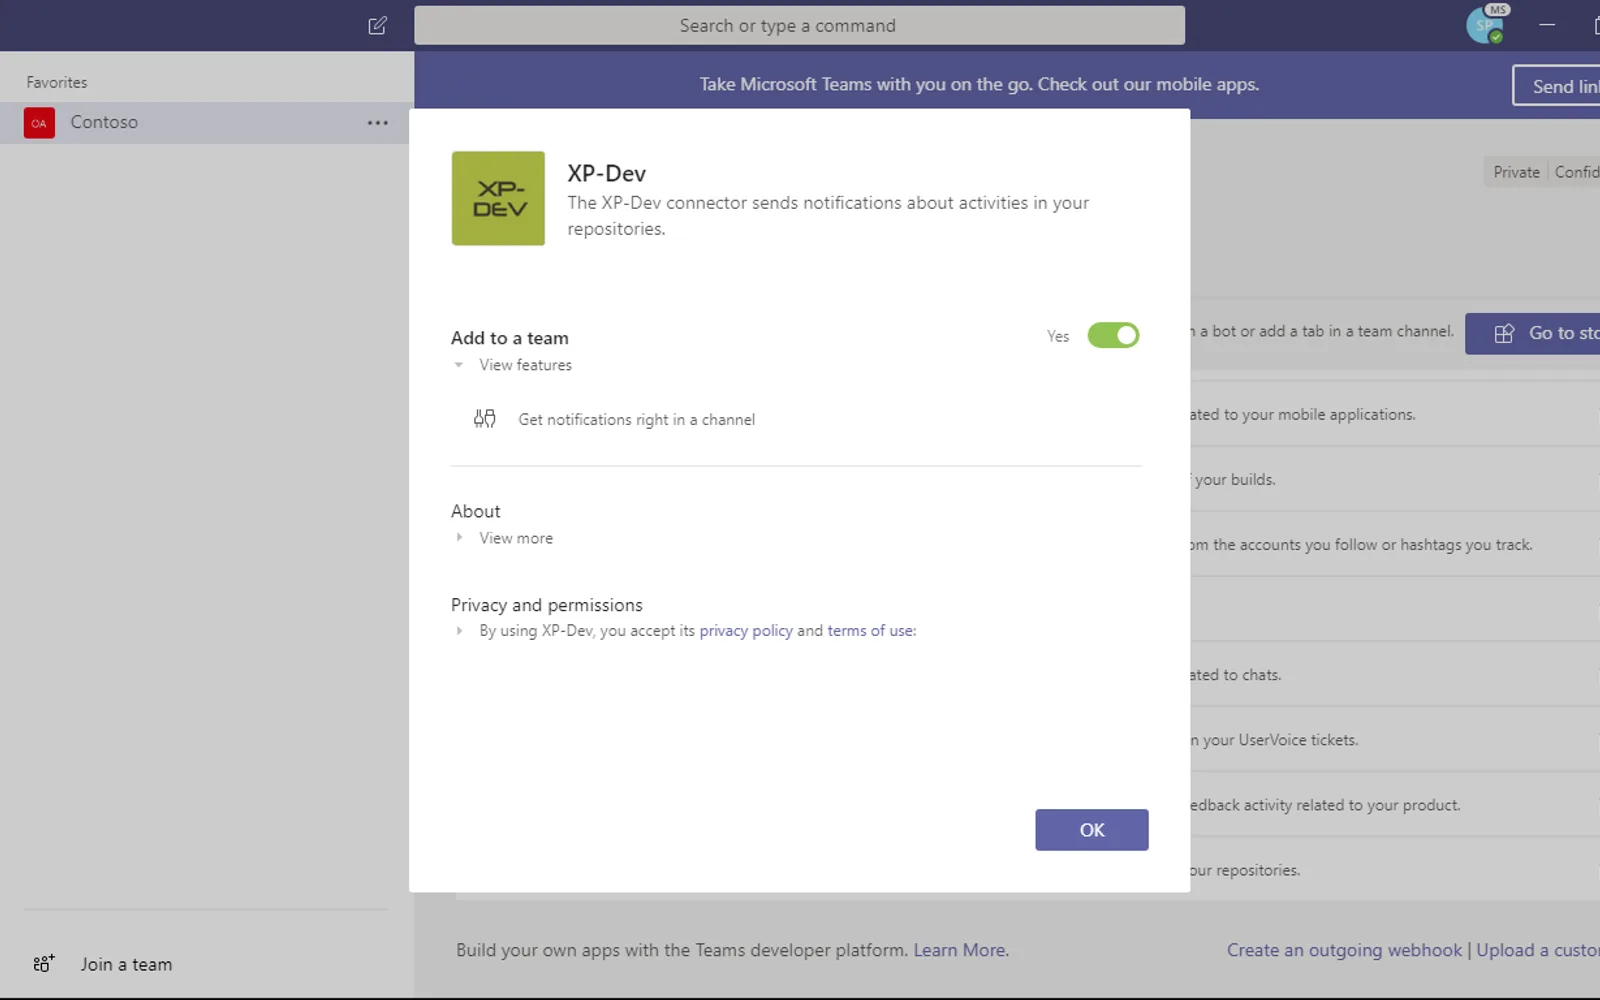The width and height of the screenshot is (1600, 1000).
Task: Click 'Get notifications right in a channel' text
Action: click(637, 420)
